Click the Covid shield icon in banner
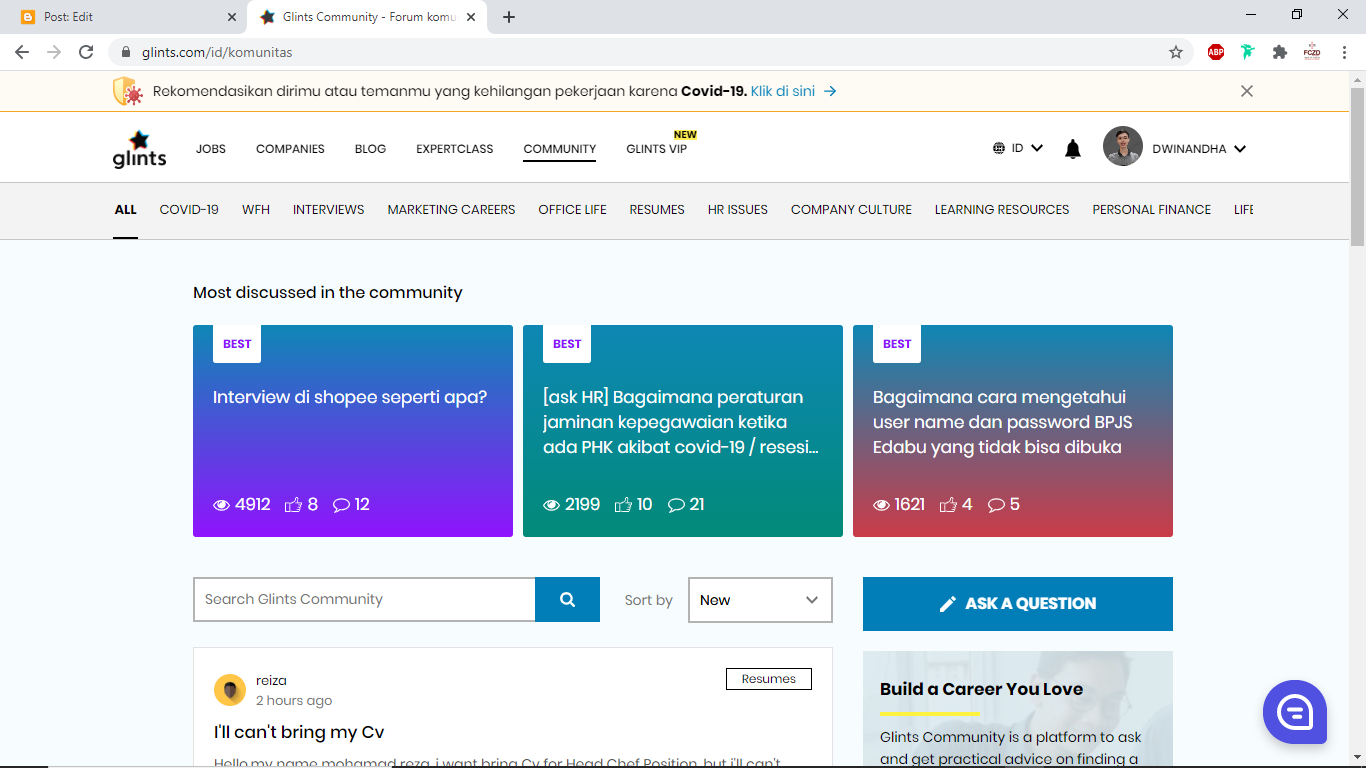Image resolution: width=1366 pixels, height=768 pixels. coord(127,91)
